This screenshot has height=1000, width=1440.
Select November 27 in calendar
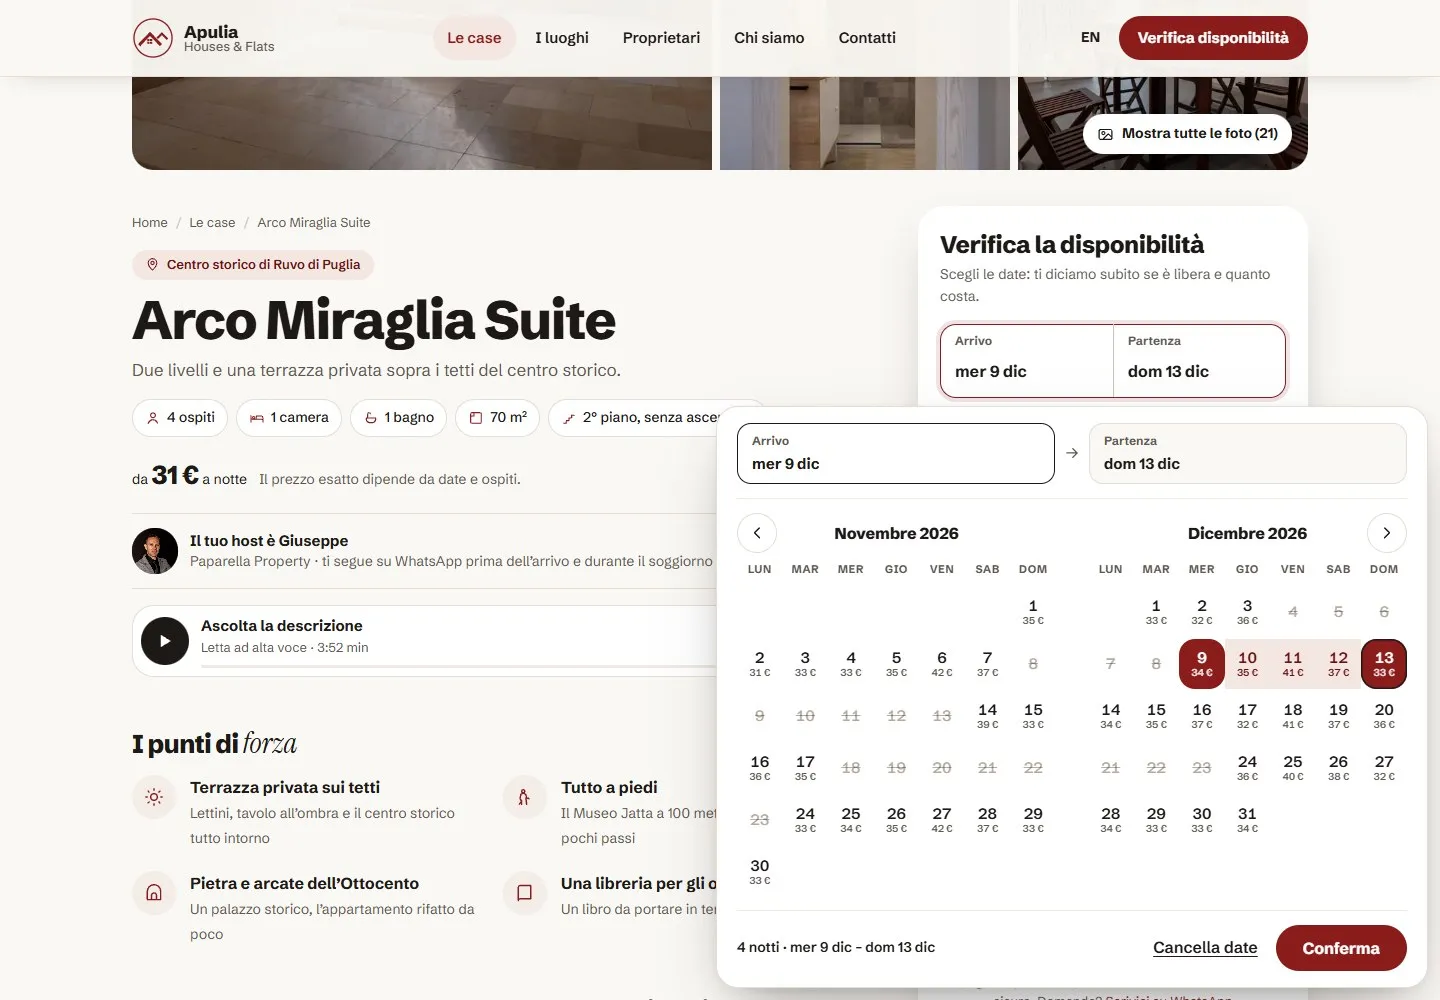coord(942,820)
